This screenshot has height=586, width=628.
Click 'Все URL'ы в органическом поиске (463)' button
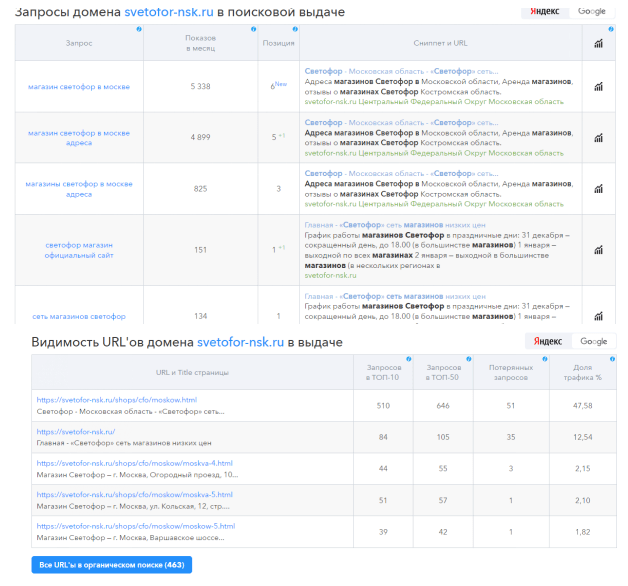click(112, 565)
